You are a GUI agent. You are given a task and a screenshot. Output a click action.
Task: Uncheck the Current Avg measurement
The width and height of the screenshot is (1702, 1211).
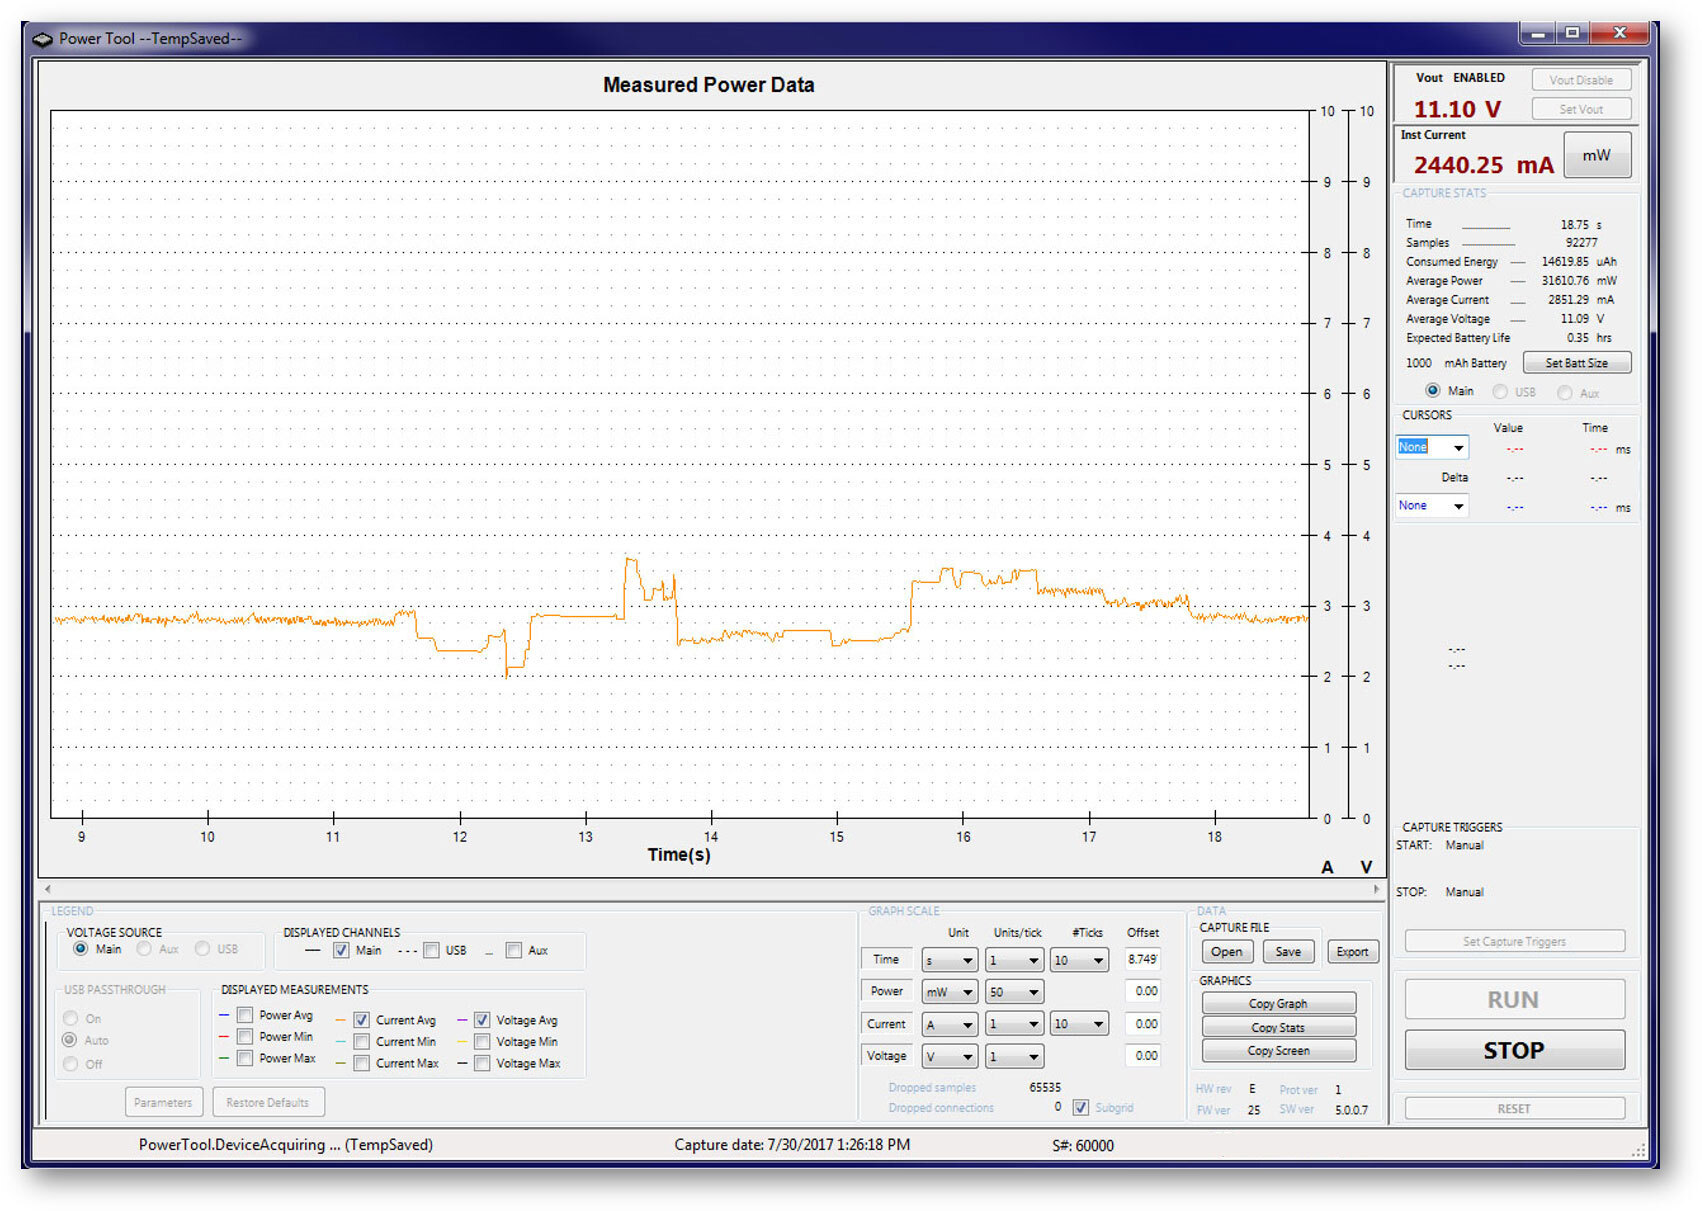(x=362, y=1020)
